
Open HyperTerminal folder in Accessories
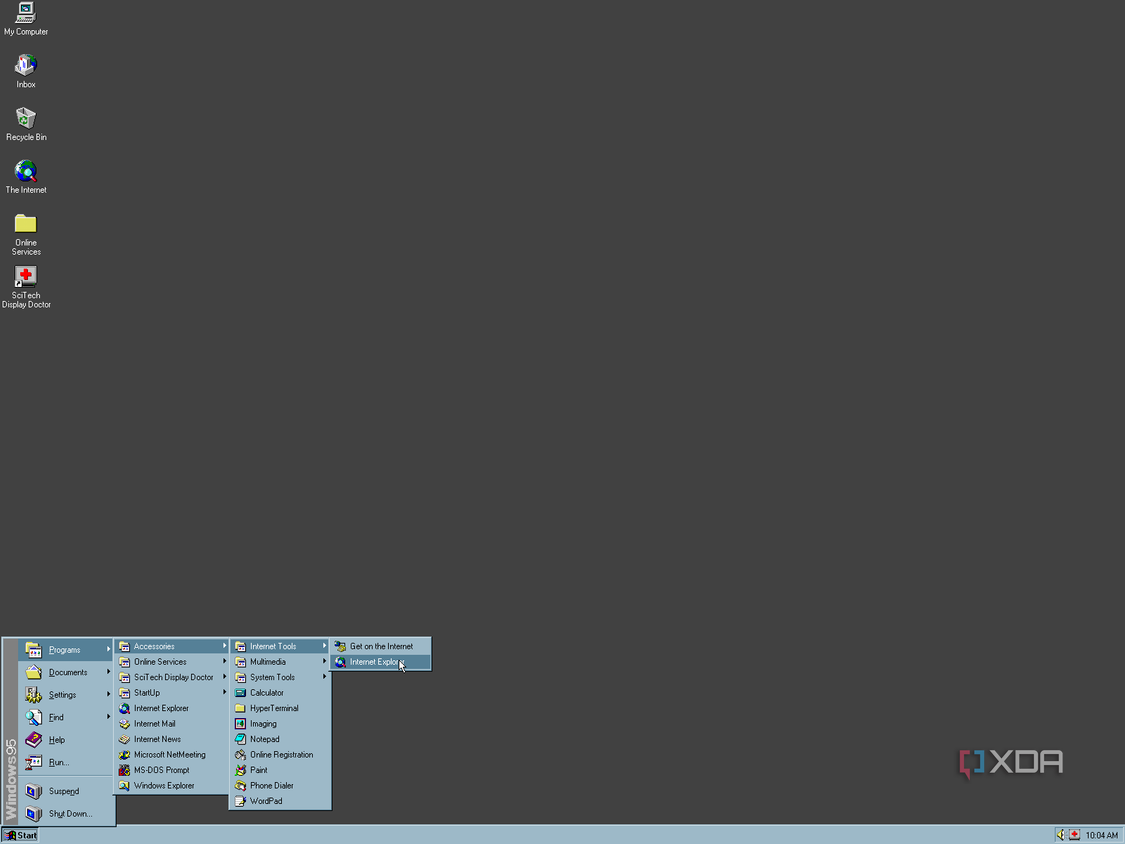point(281,708)
